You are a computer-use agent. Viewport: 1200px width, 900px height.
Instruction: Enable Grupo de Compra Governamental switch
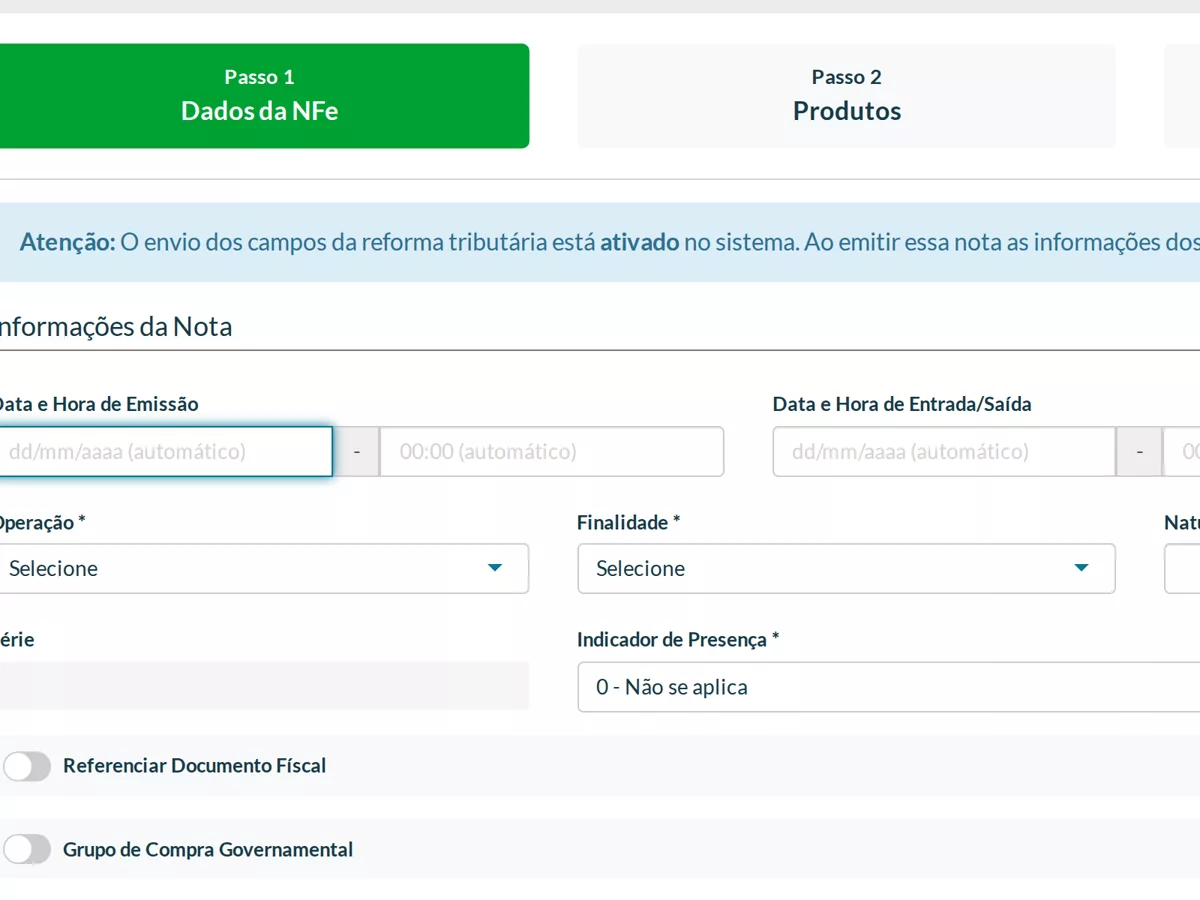[27, 850]
